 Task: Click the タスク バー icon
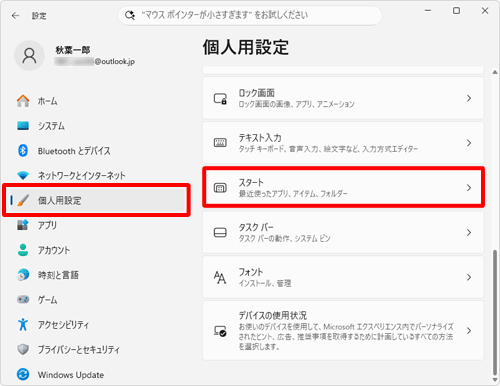pyautogui.click(x=220, y=232)
